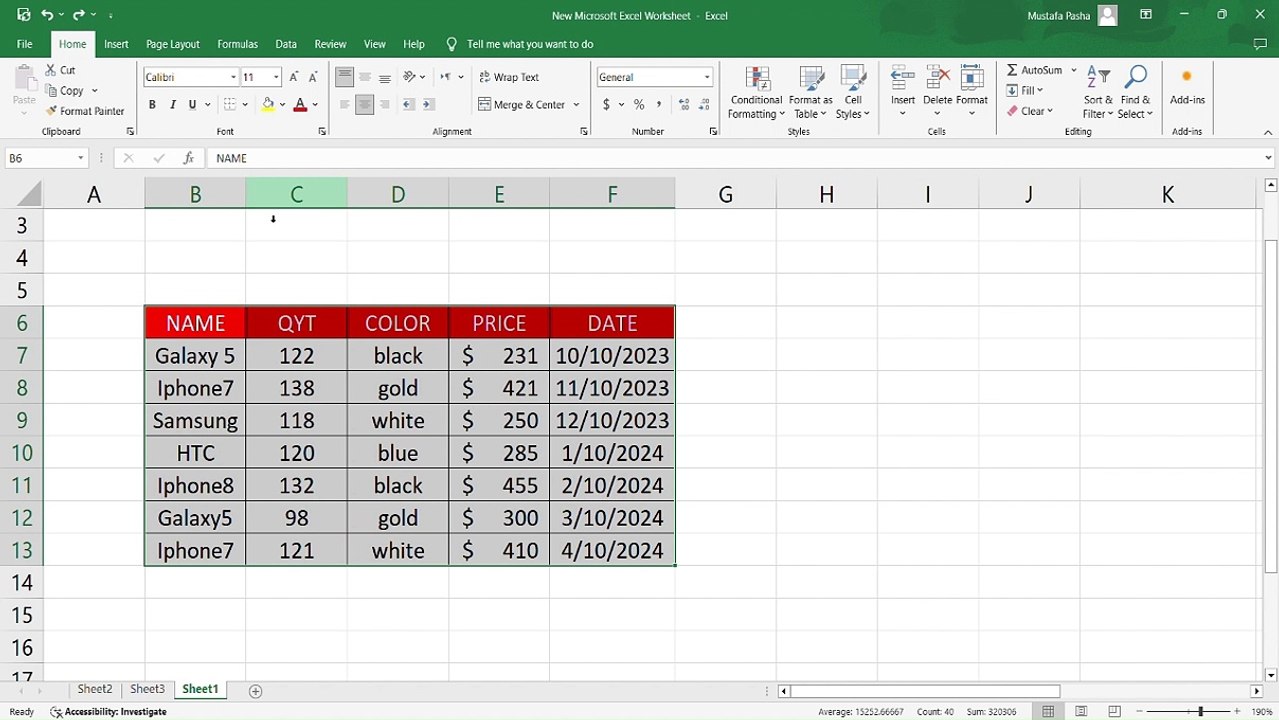Viewport: 1279px width, 720px height.
Task: Open Sort & Filter
Action: point(1098,92)
